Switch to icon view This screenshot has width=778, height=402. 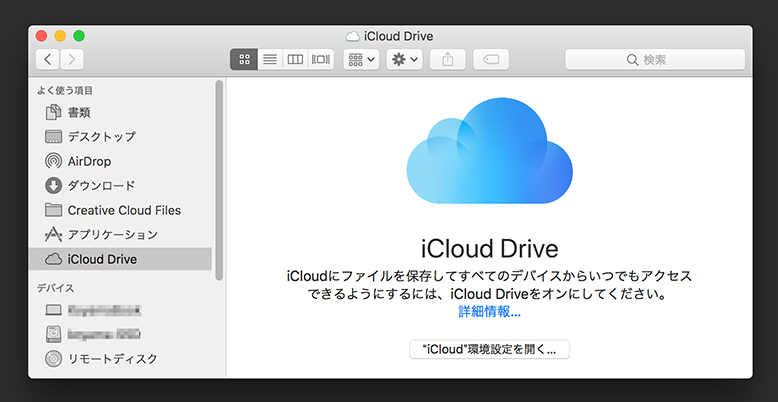(244, 60)
